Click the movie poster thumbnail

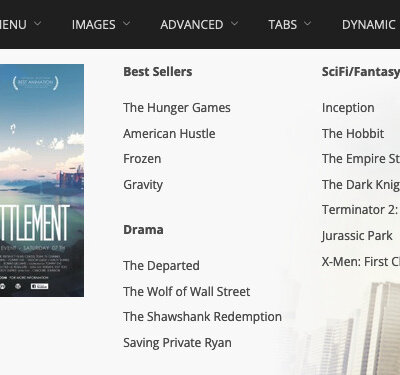pyautogui.click(x=42, y=180)
